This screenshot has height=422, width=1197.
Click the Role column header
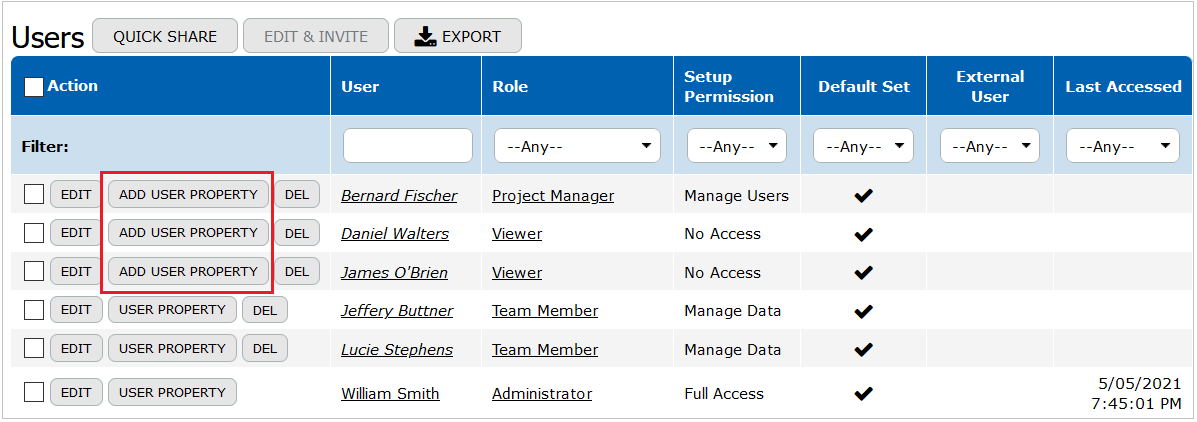click(x=510, y=87)
